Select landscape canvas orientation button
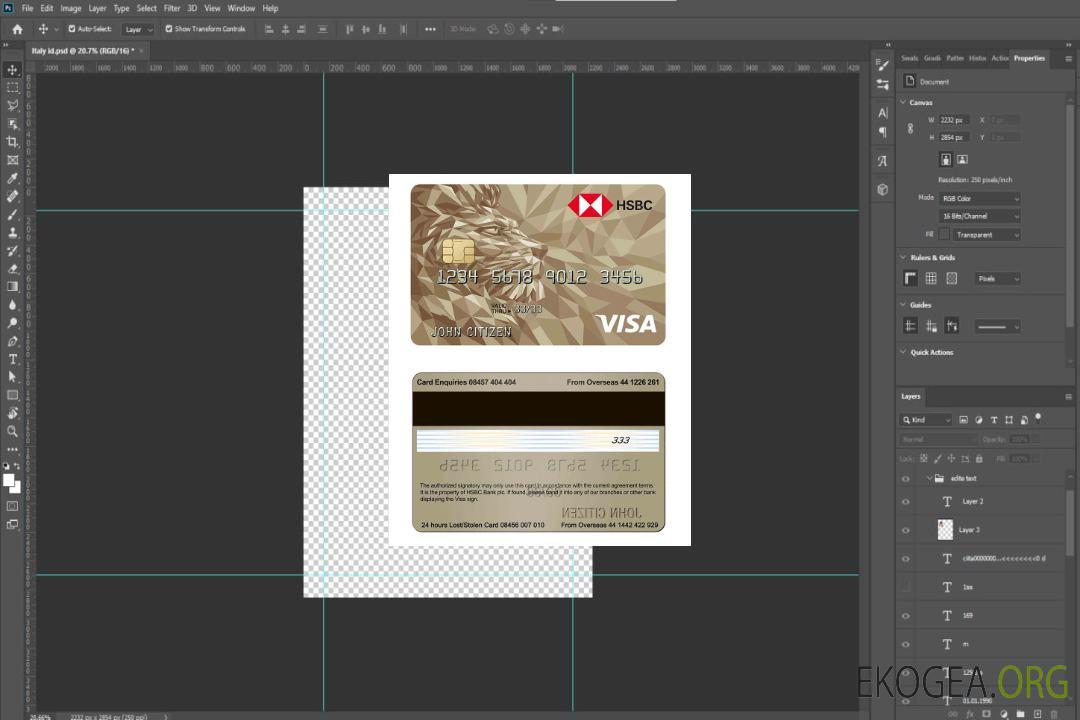Screen dimensions: 1080x720 pos(962,160)
